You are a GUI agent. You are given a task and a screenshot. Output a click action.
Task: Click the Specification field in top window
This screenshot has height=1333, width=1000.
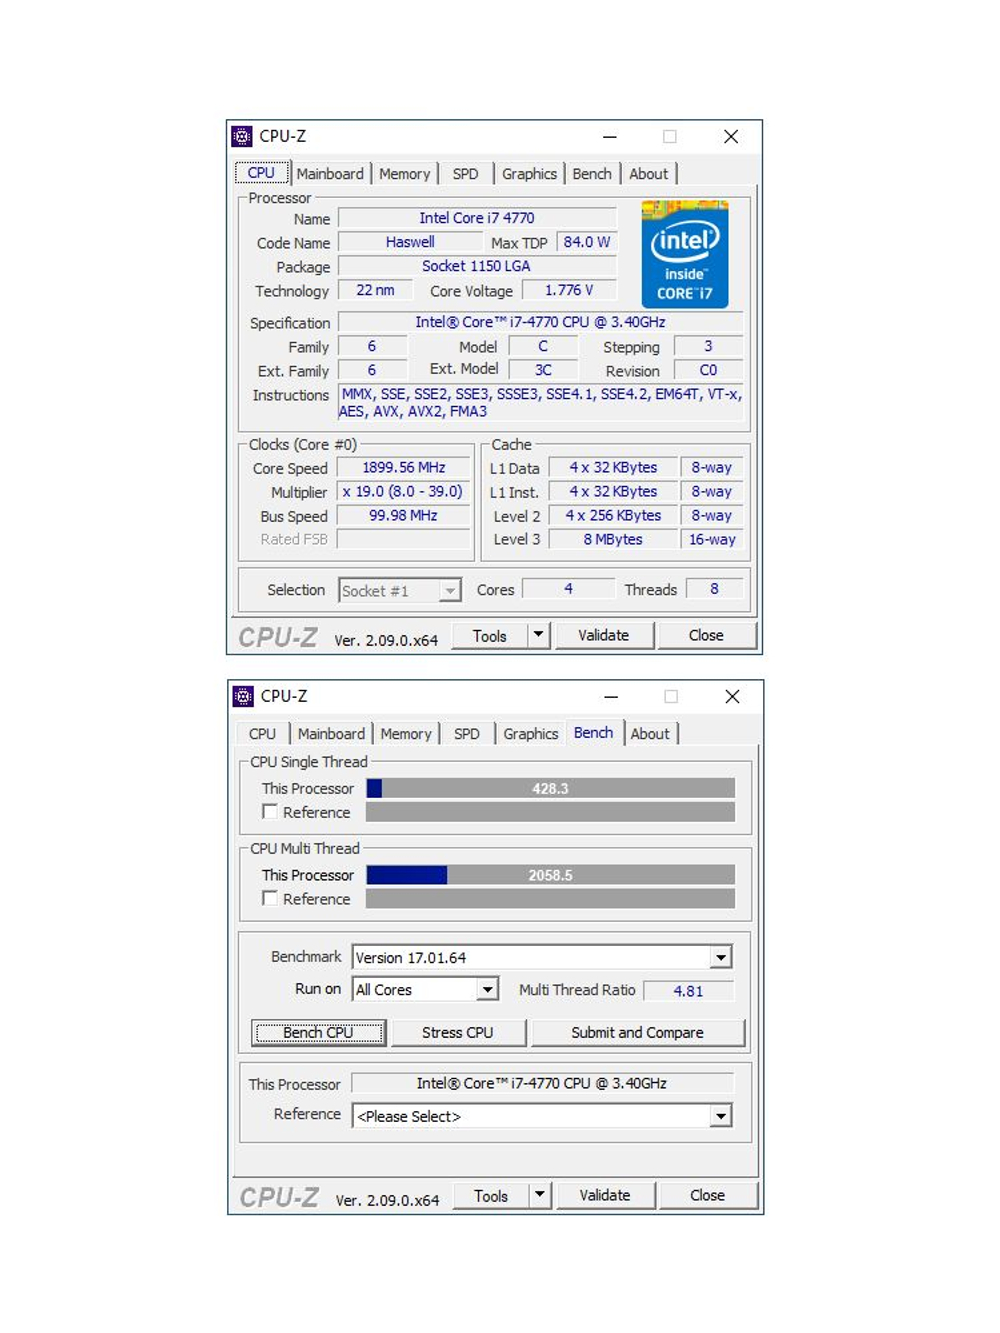click(x=541, y=322)
